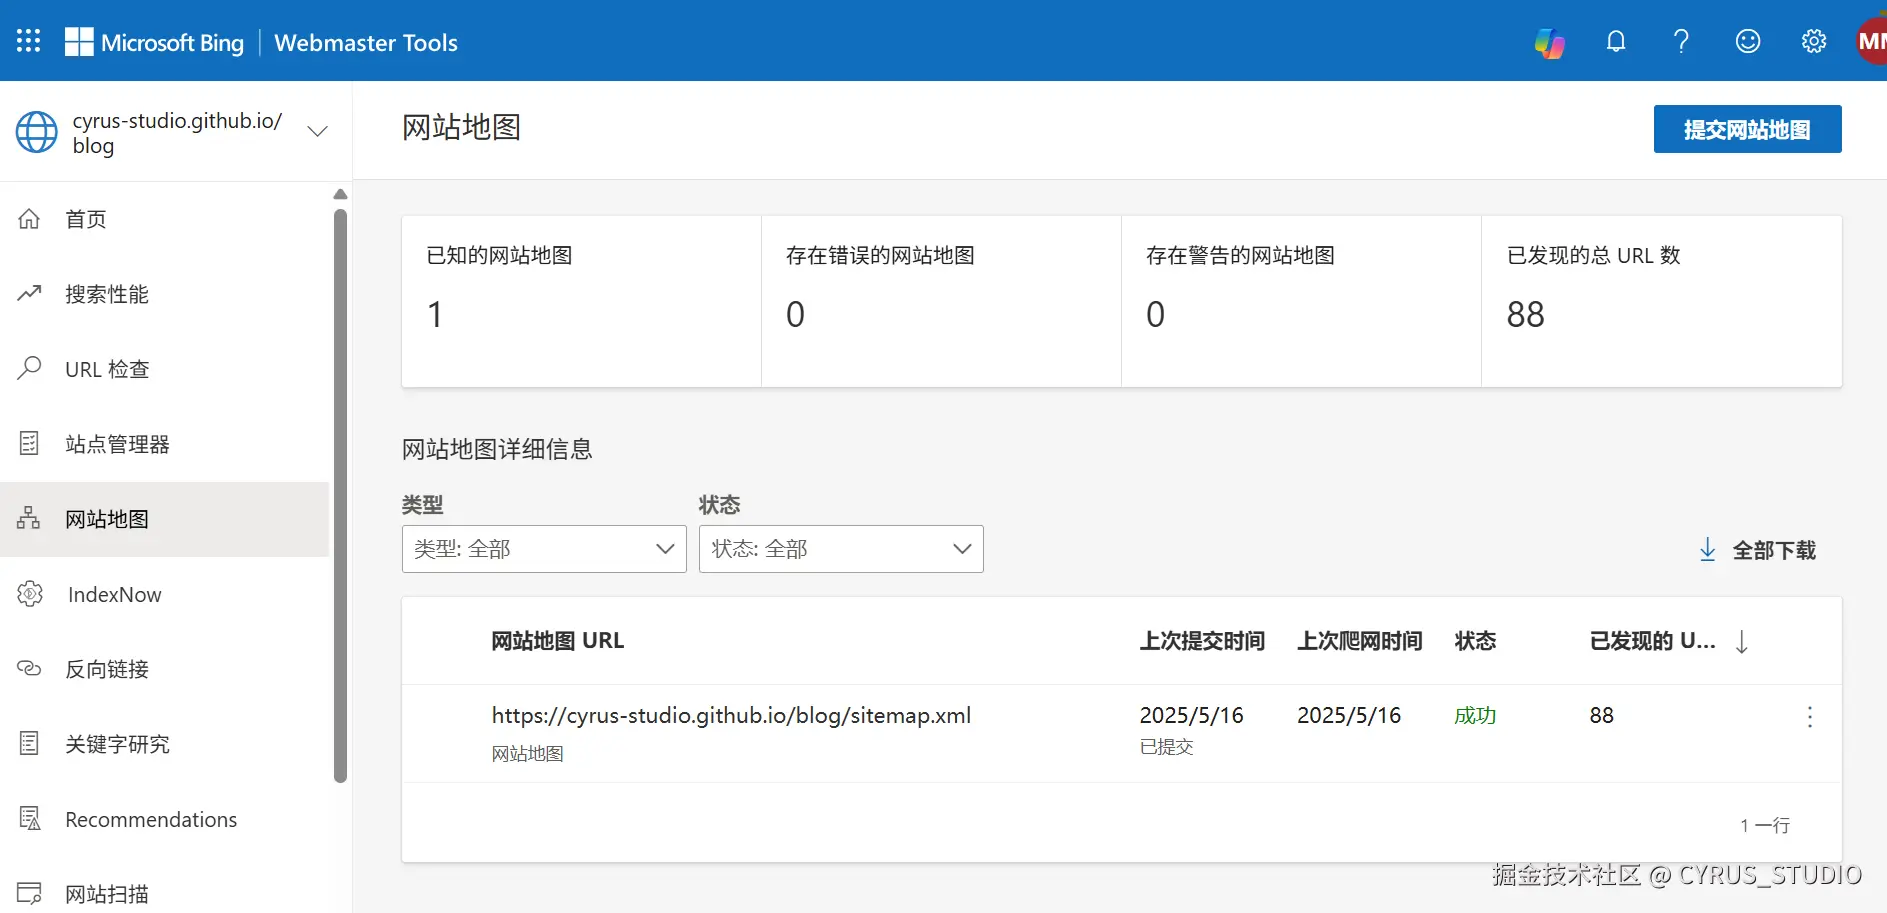Image resolution: width=1887 pixels, height=913 pixels.
Task: Sort by 已发现的 U... column
Action: click(1653, 641)
